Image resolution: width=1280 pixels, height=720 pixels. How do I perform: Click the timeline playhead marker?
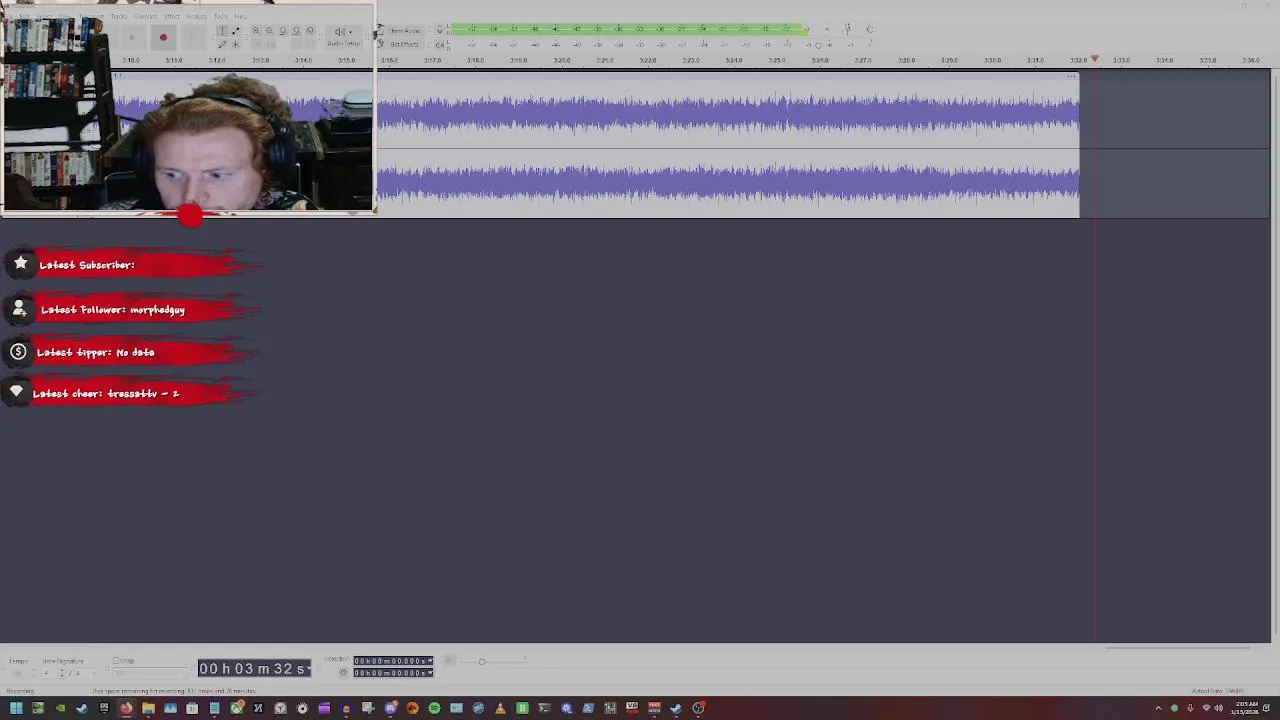click(x=1094, y=60)
